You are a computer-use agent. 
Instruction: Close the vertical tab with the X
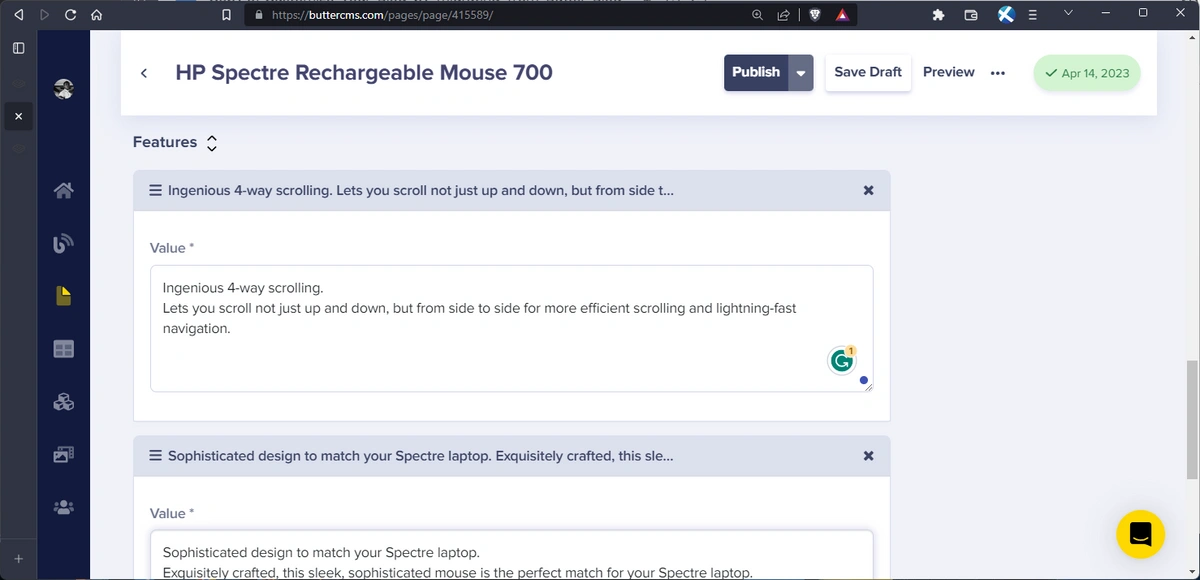point(19,118)
